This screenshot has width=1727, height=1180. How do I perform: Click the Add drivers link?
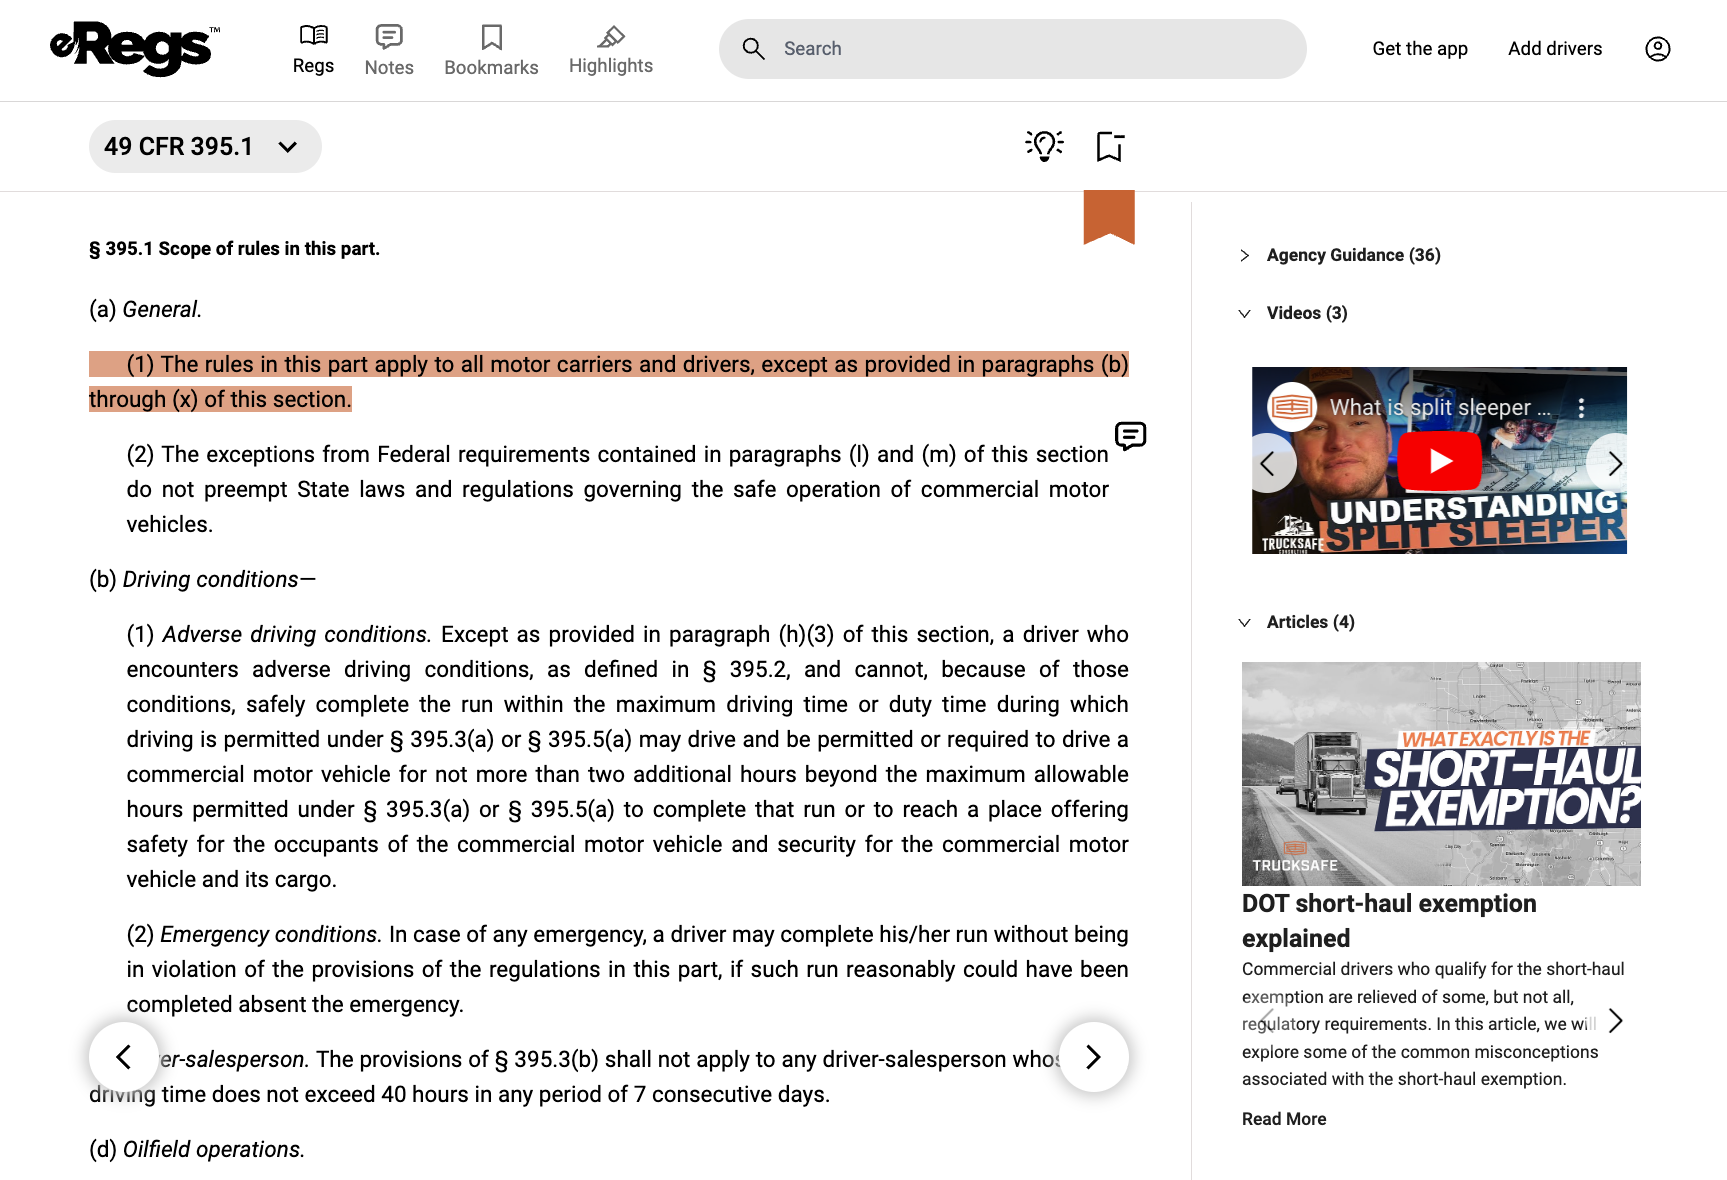[x=1555, y=49]
